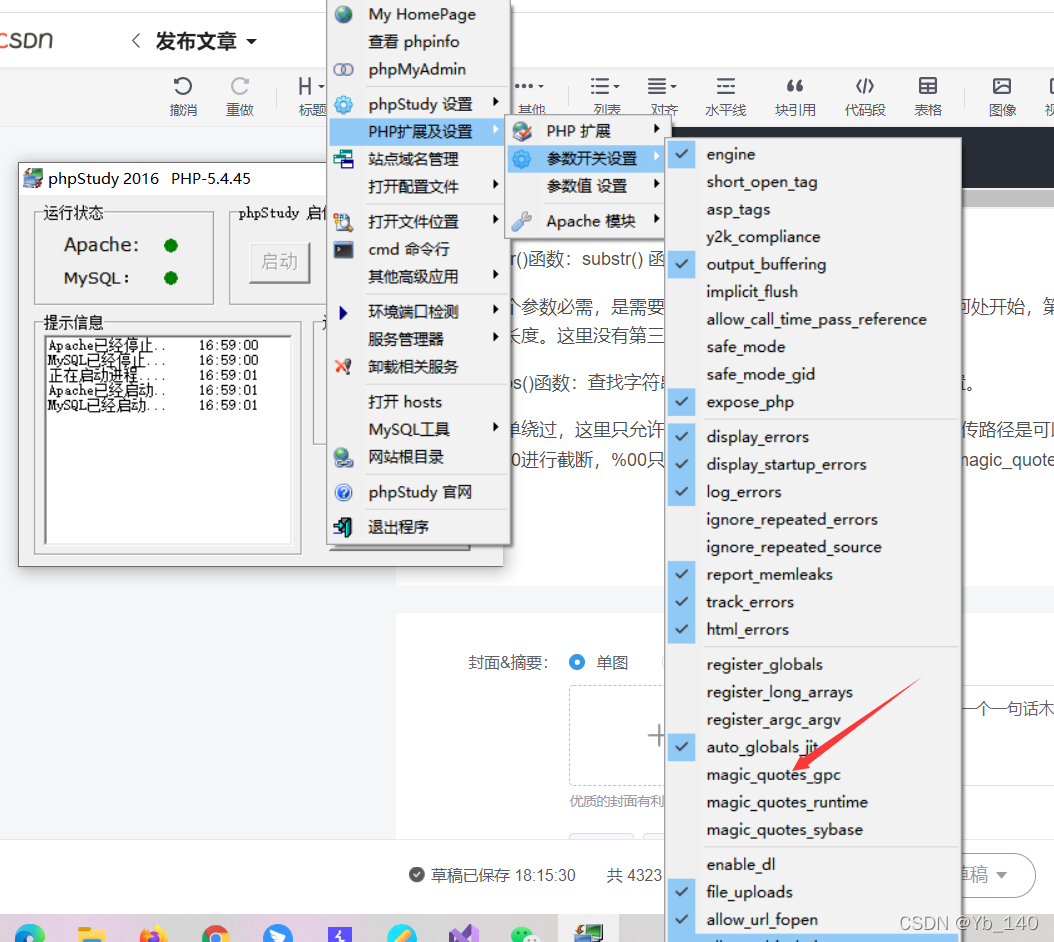Click the CSDN logo
This screenshot has height=942, width=1054.
(x=26, y=40)
